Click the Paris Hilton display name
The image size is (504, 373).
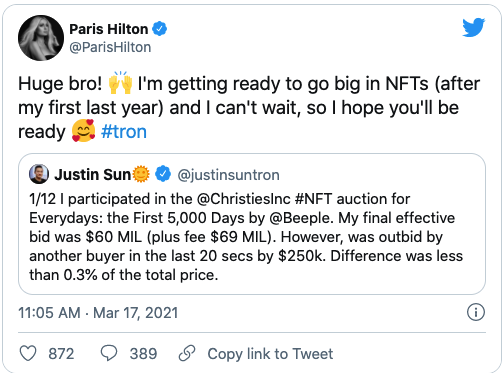(109, 29)
